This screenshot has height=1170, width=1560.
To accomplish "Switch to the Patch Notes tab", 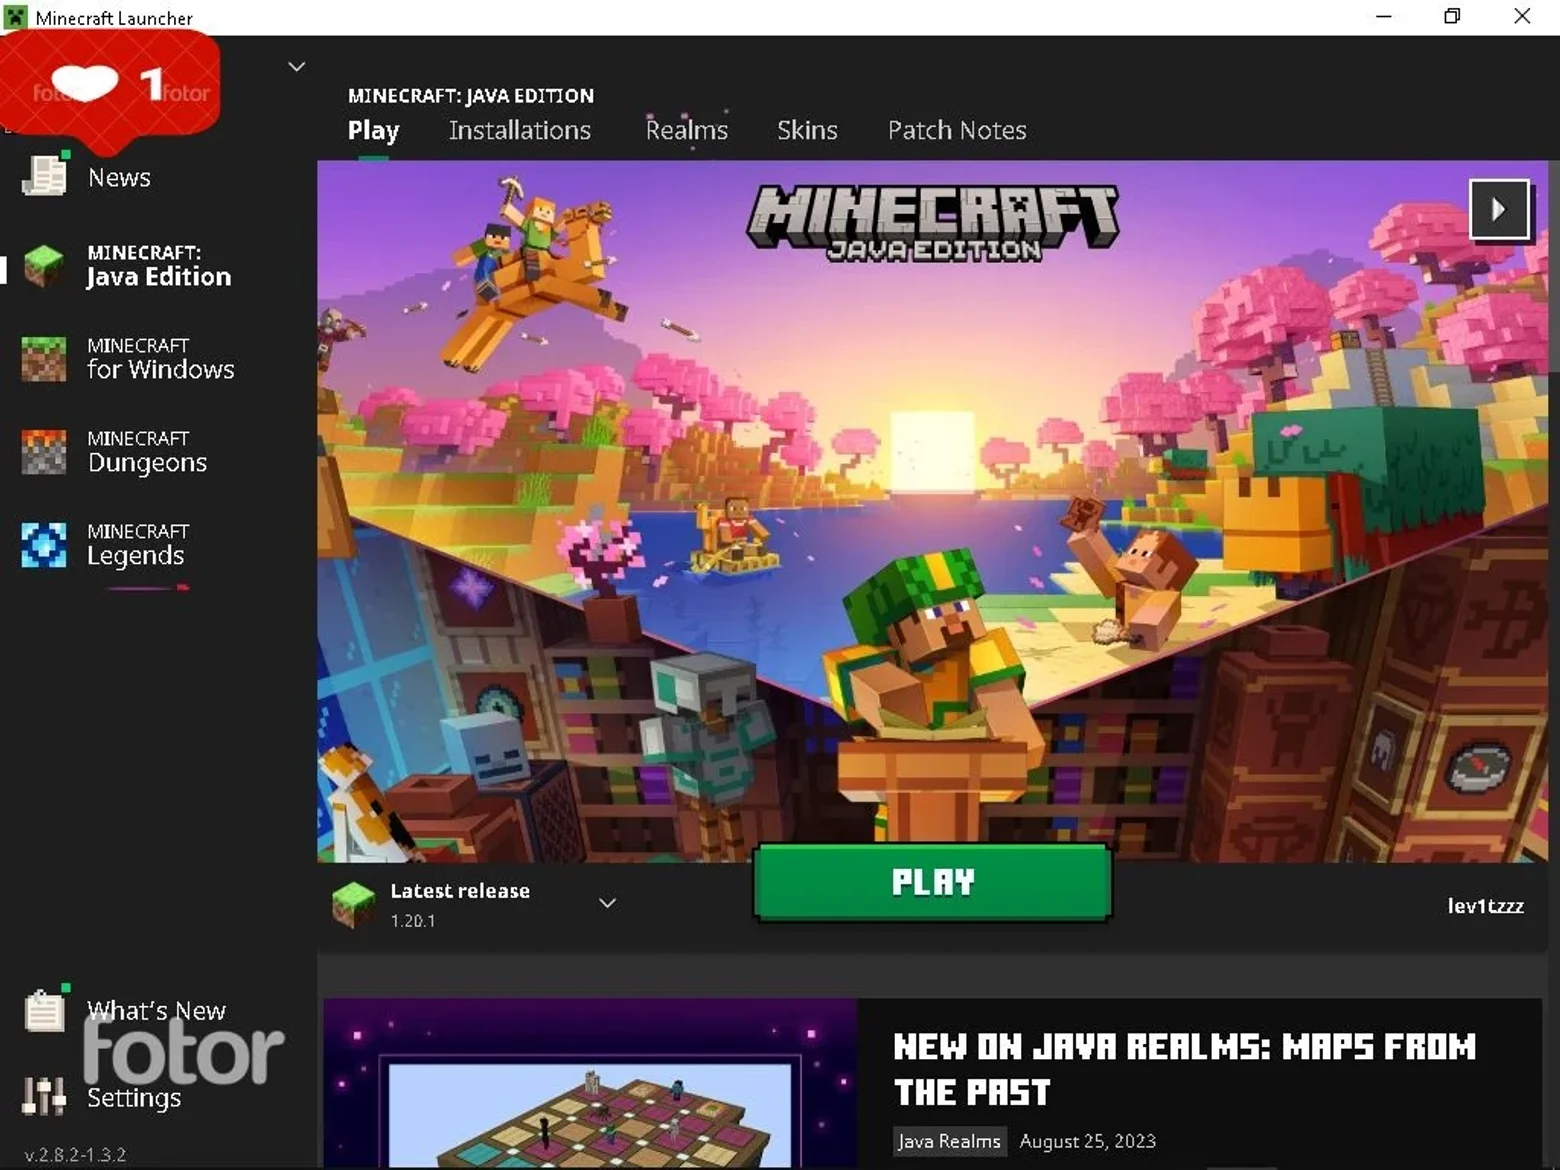I will point(957,131).
